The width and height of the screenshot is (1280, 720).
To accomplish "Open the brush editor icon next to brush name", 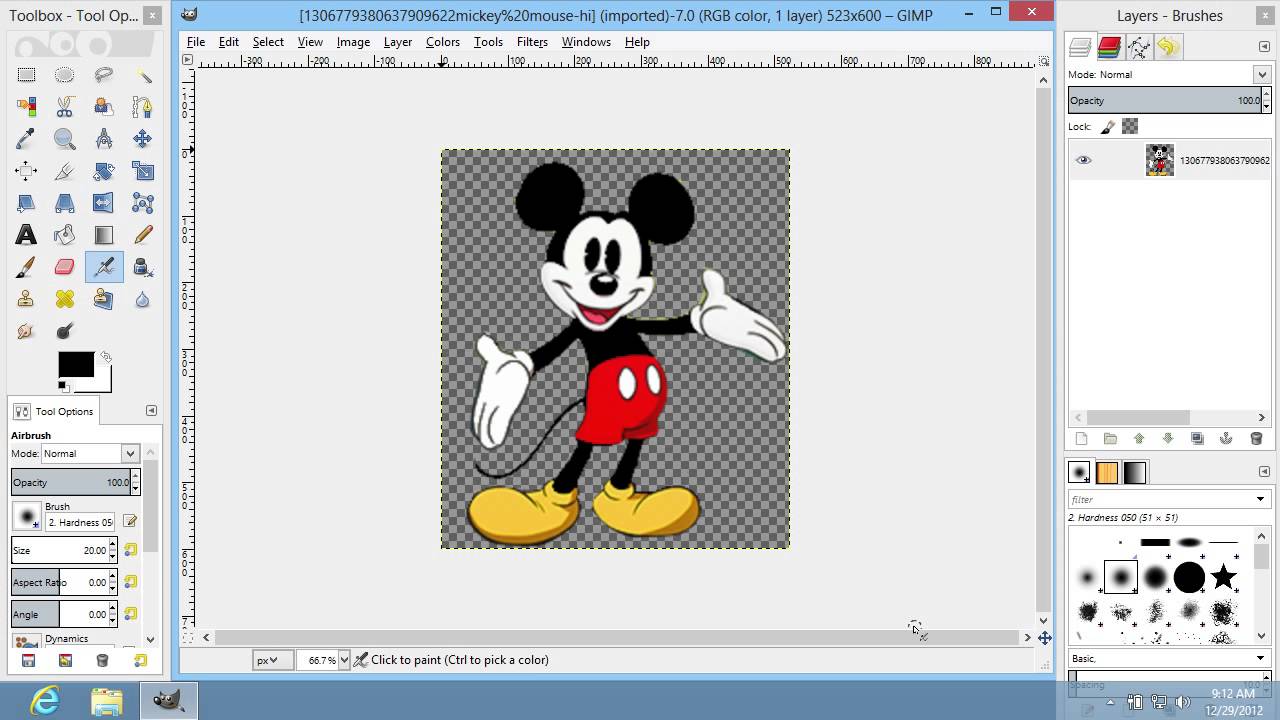I will 130,521.
